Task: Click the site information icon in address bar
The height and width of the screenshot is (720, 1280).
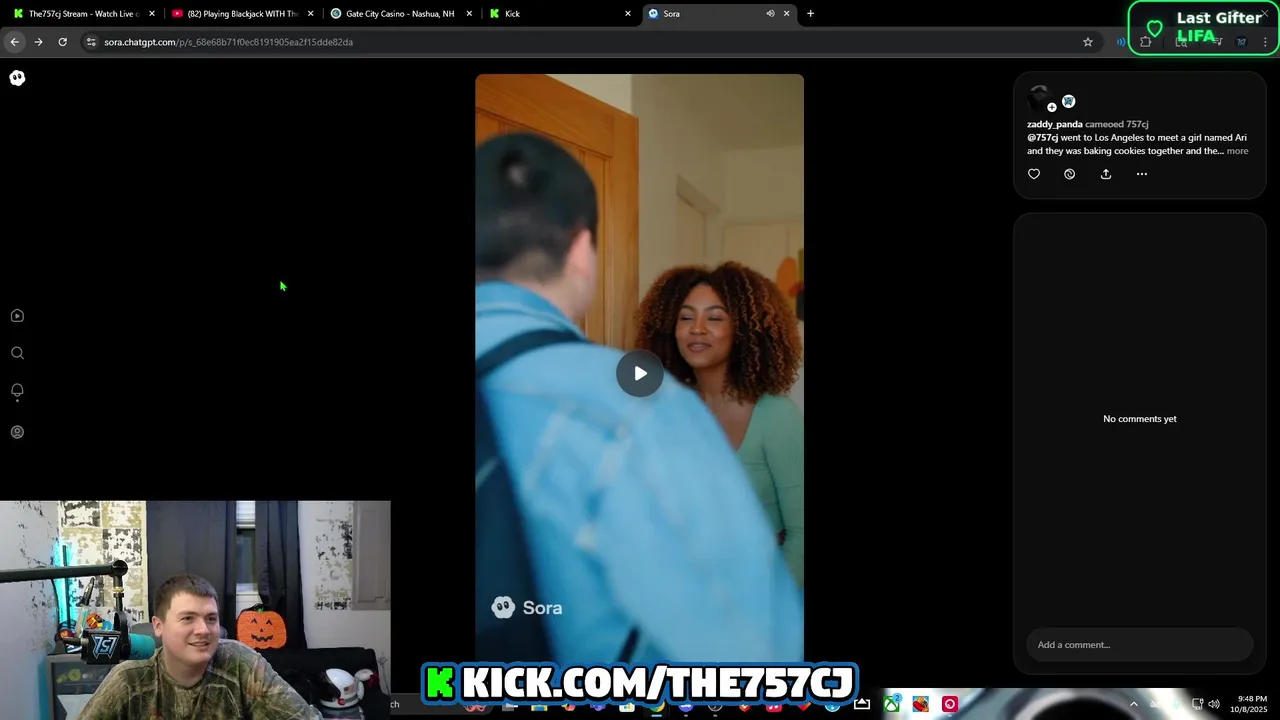Action: coord(91,42)
